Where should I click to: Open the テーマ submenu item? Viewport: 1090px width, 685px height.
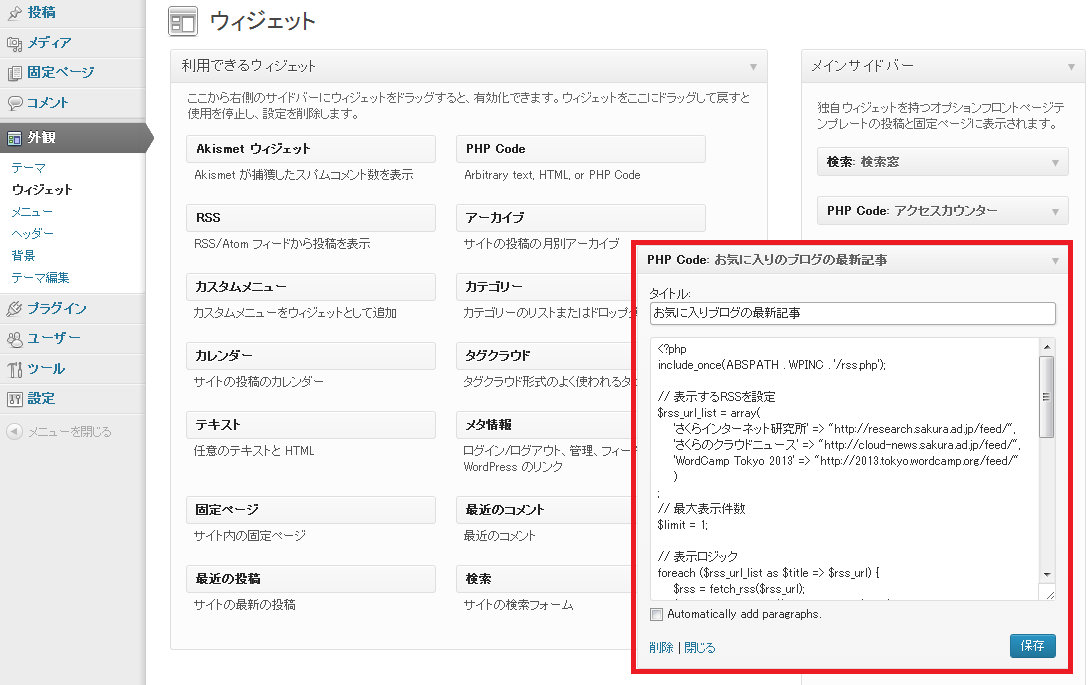click(x=28, y=168)
